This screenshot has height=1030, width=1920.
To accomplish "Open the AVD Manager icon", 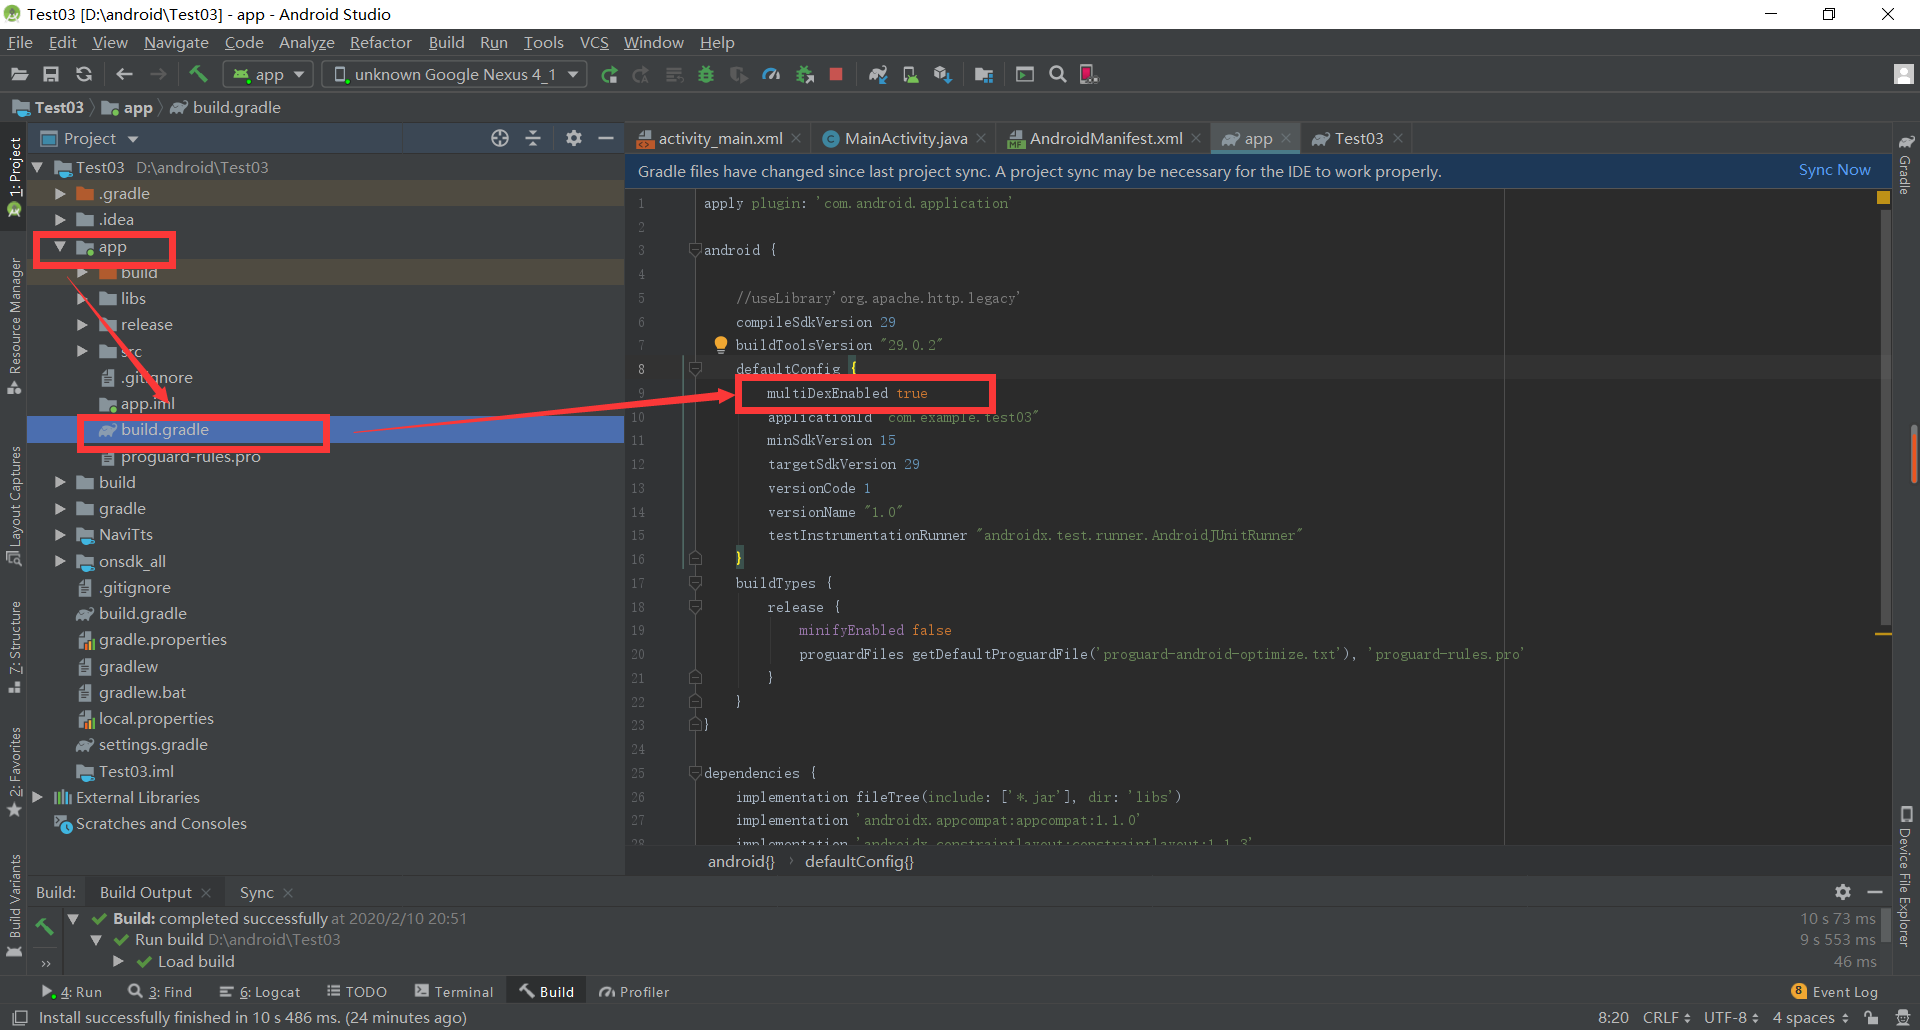I will 910,74.
